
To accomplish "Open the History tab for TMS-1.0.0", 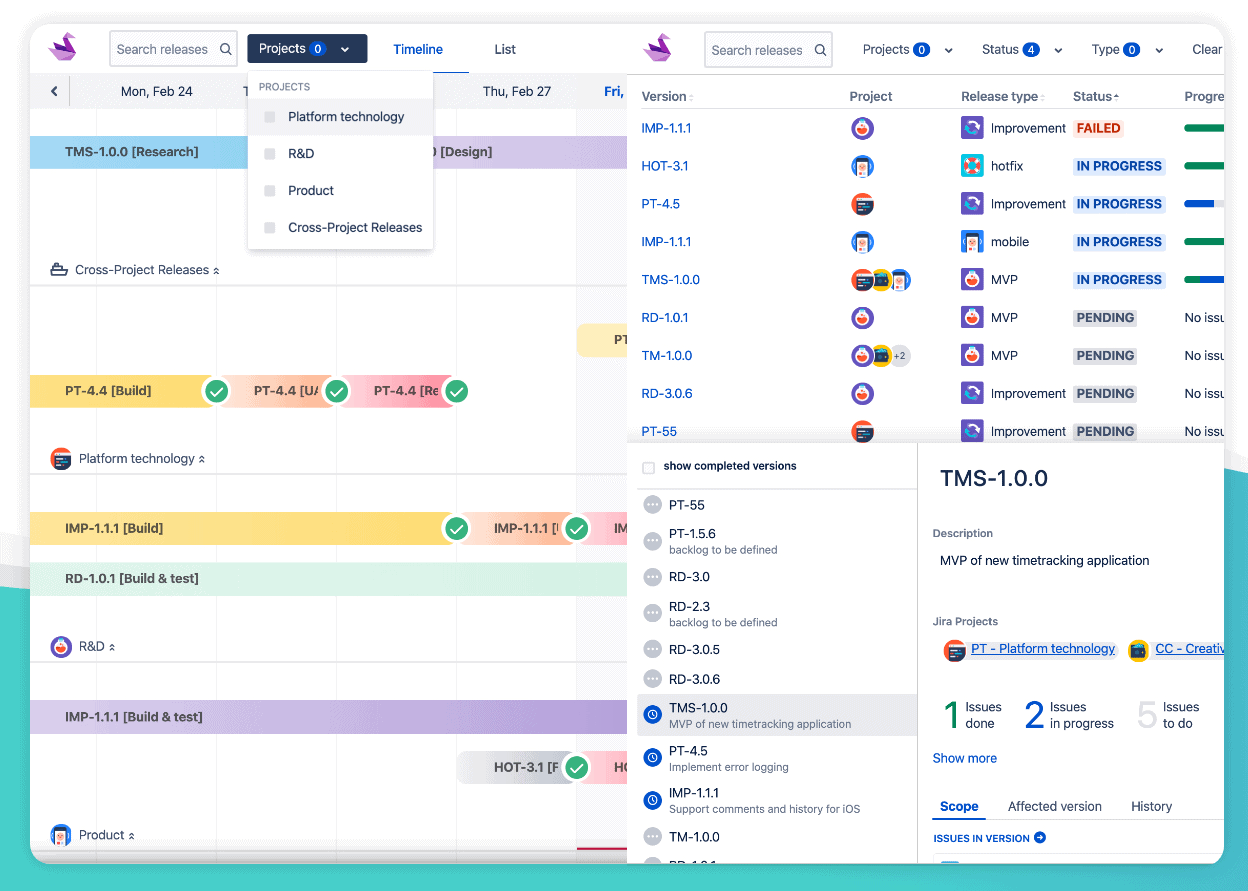I will [1151, 806].
